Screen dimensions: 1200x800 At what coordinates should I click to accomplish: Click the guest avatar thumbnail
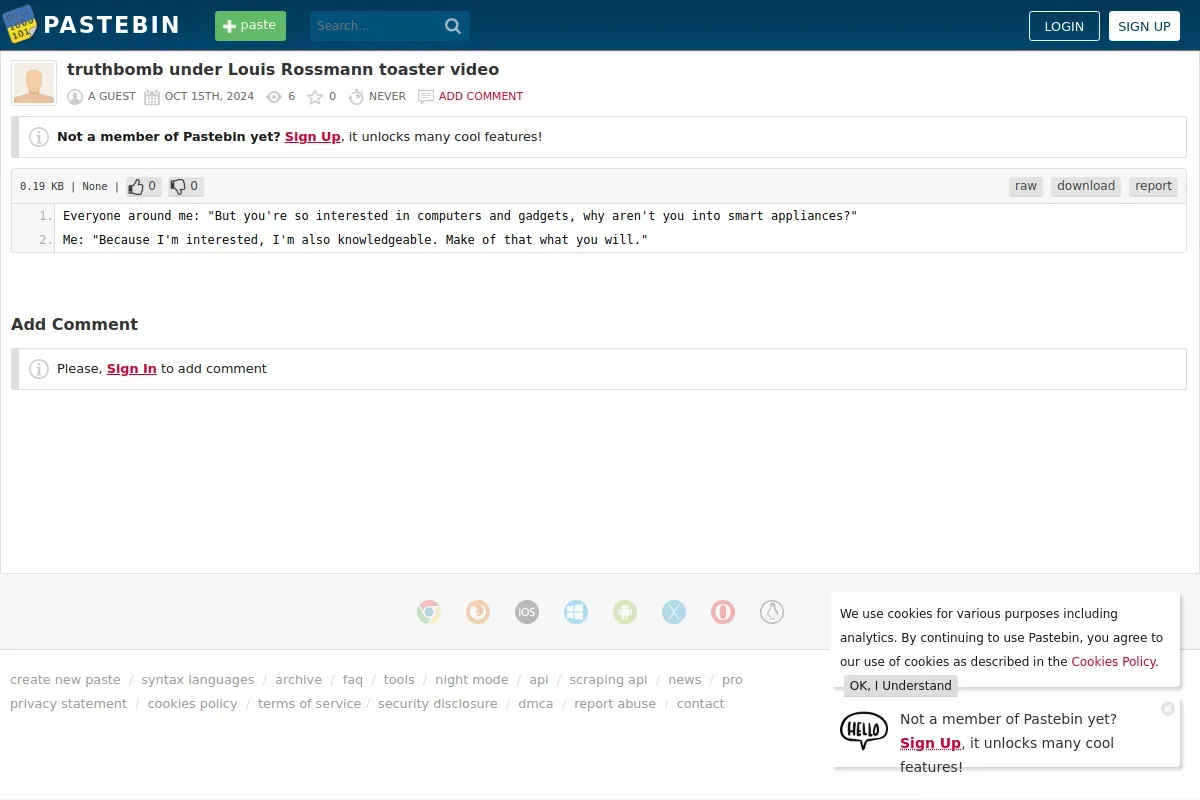coord(34,83)
